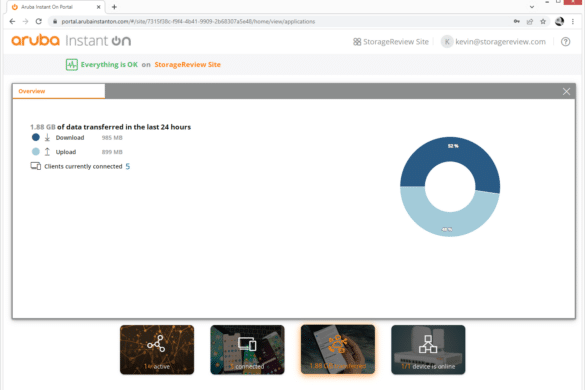
Task: Click the Upload label
Action: pyautogui.click(x=66, y=152)
